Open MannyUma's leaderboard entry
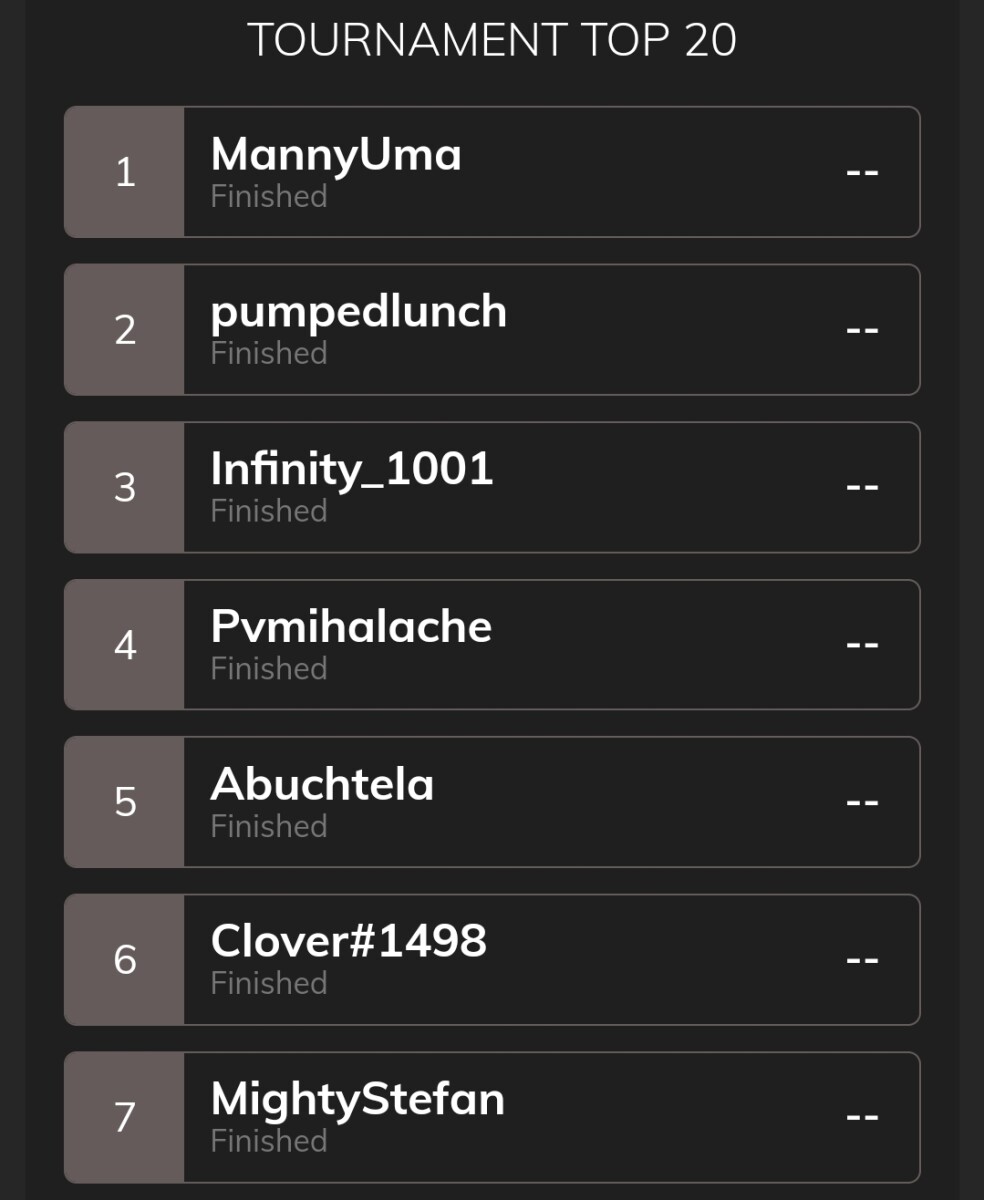This screenshot has width=984, height=1200. point(492,172)
